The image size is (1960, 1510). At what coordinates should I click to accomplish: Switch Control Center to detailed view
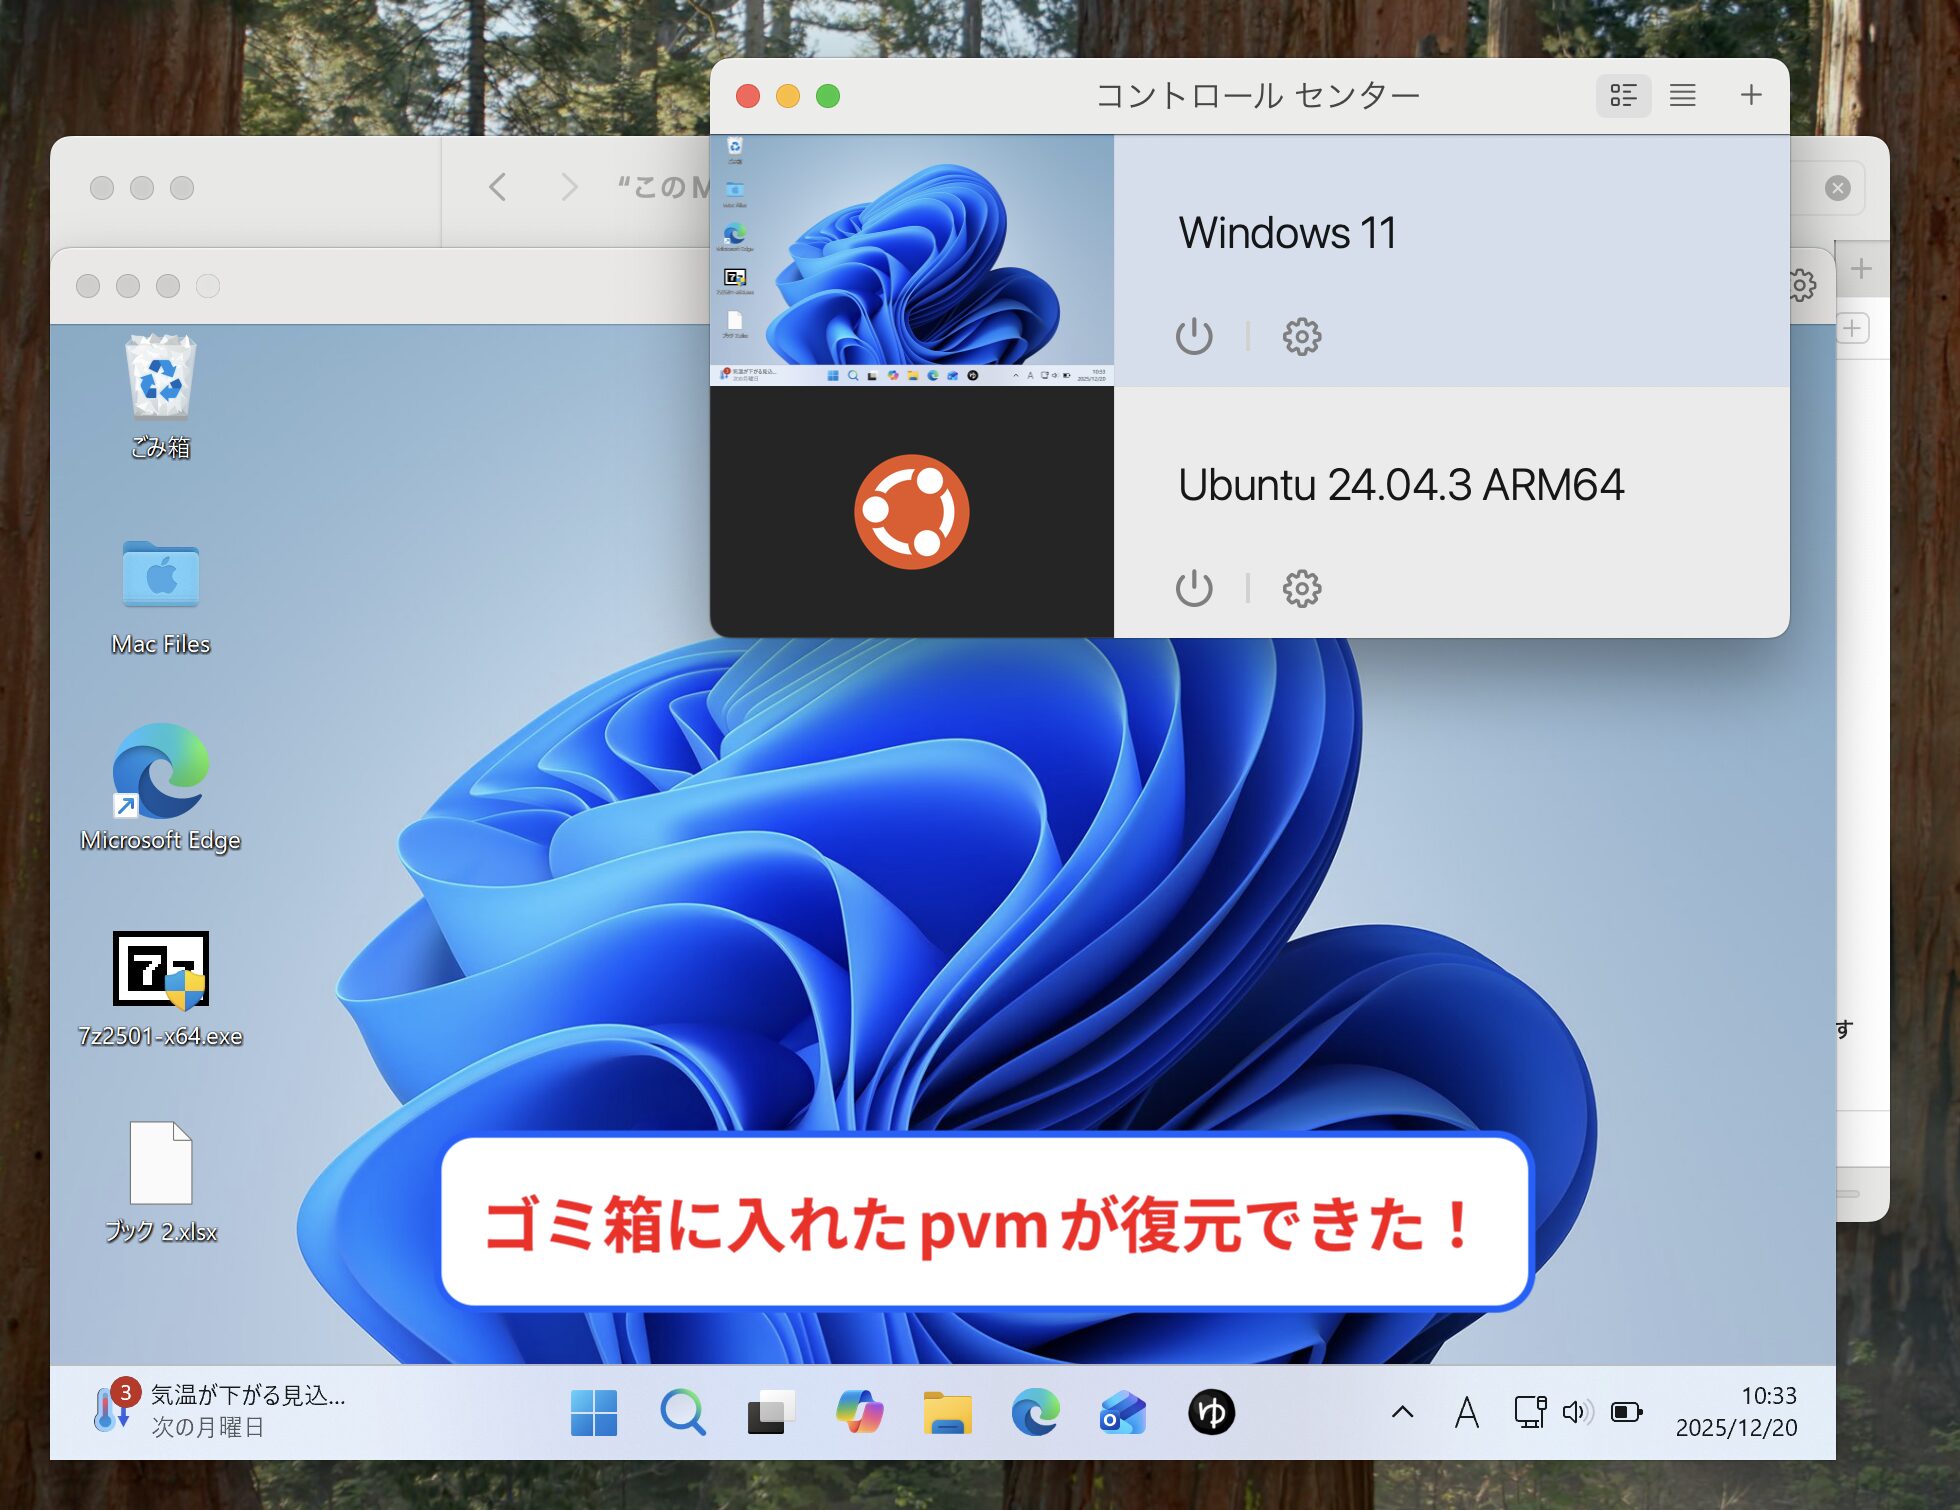pyautogui.click(x=1622, y=96)
